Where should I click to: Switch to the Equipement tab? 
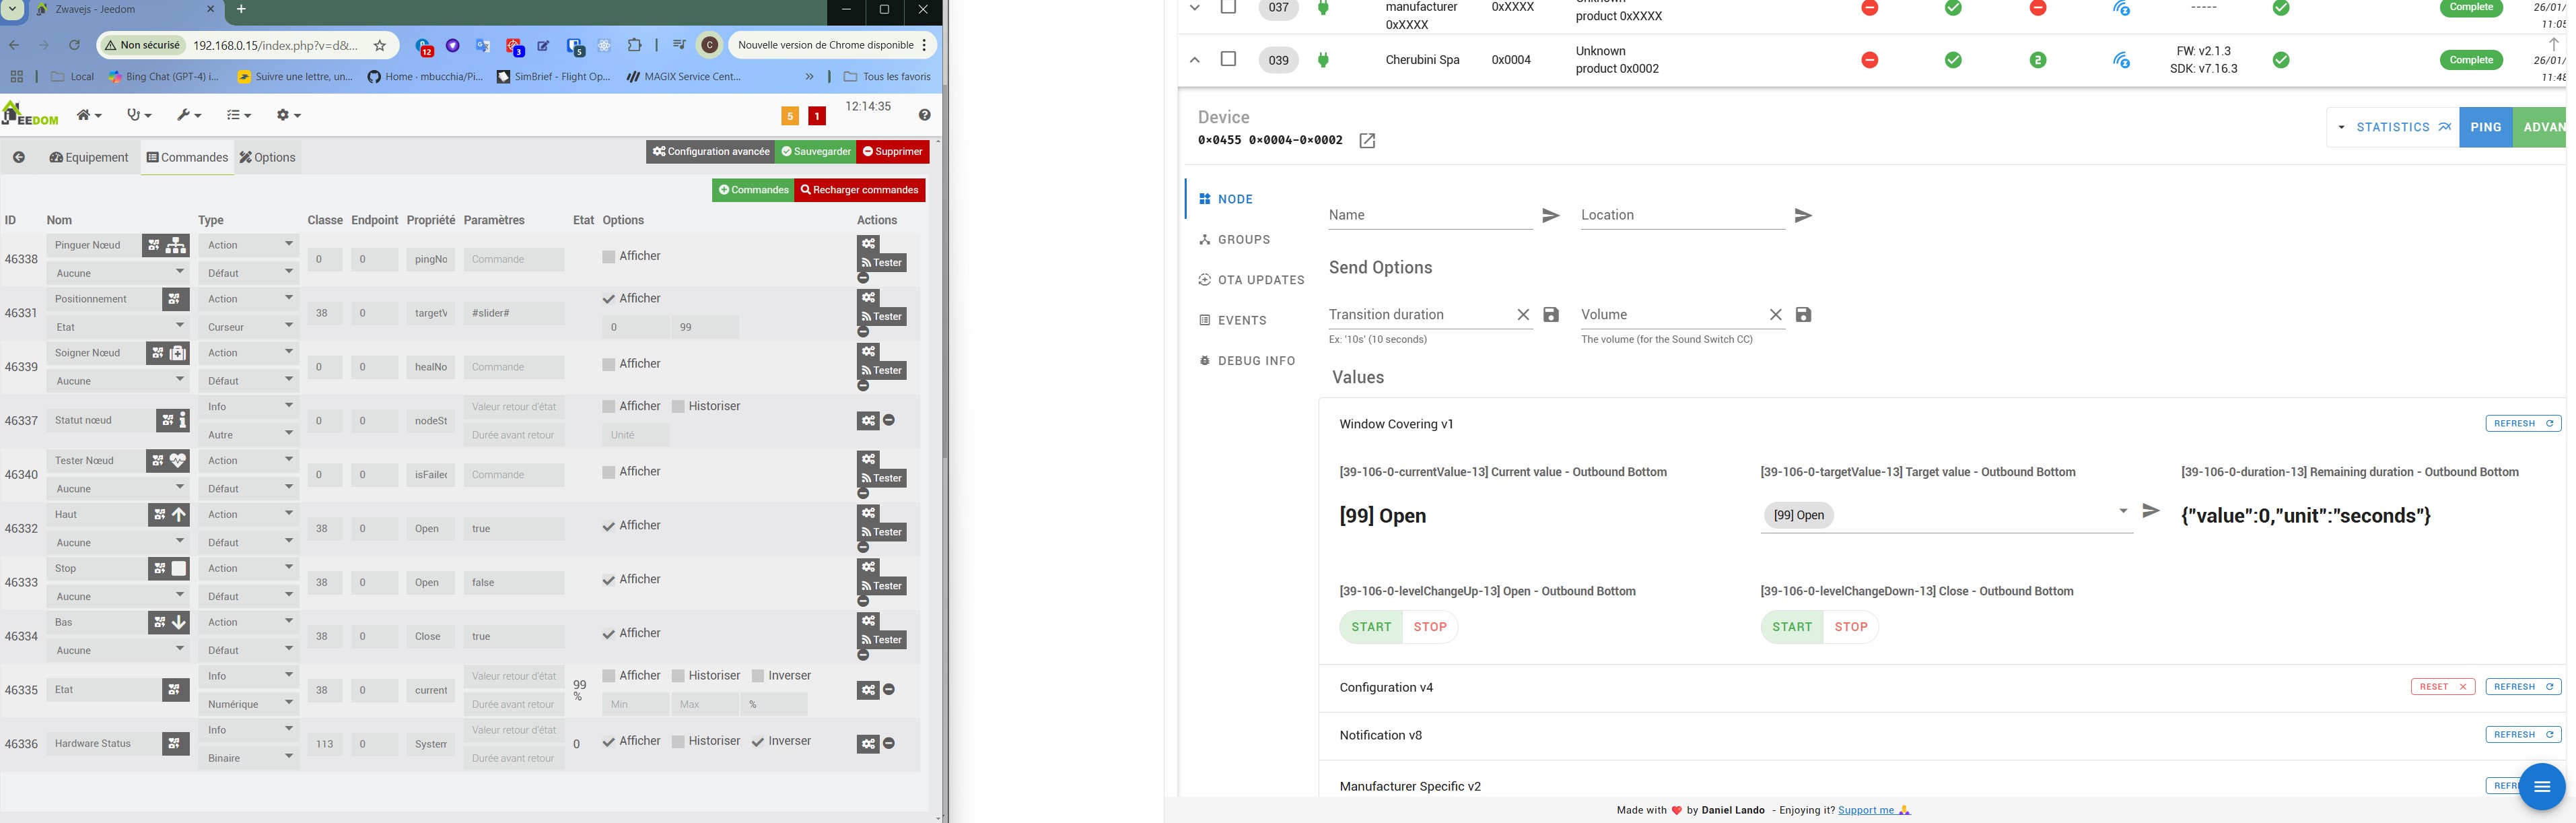(x=89, y=158)
